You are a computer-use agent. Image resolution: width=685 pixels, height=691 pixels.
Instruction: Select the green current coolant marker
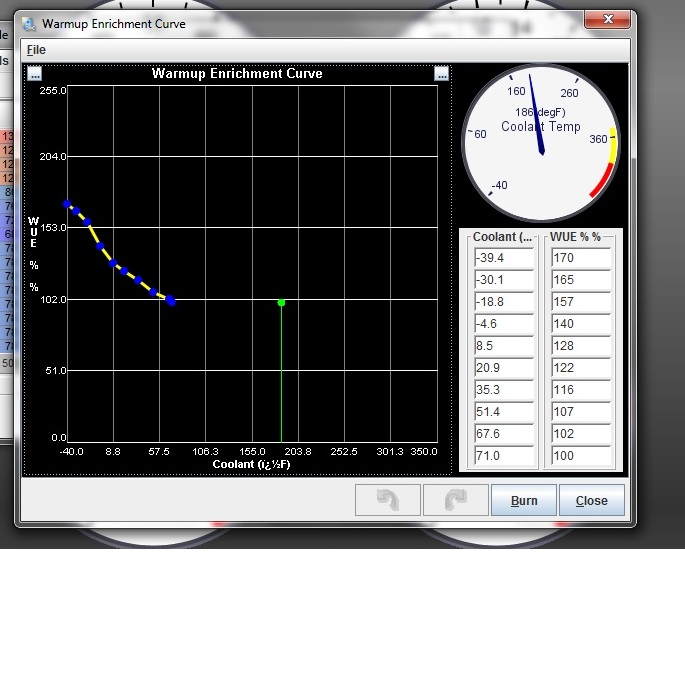(x=281, y=302)
